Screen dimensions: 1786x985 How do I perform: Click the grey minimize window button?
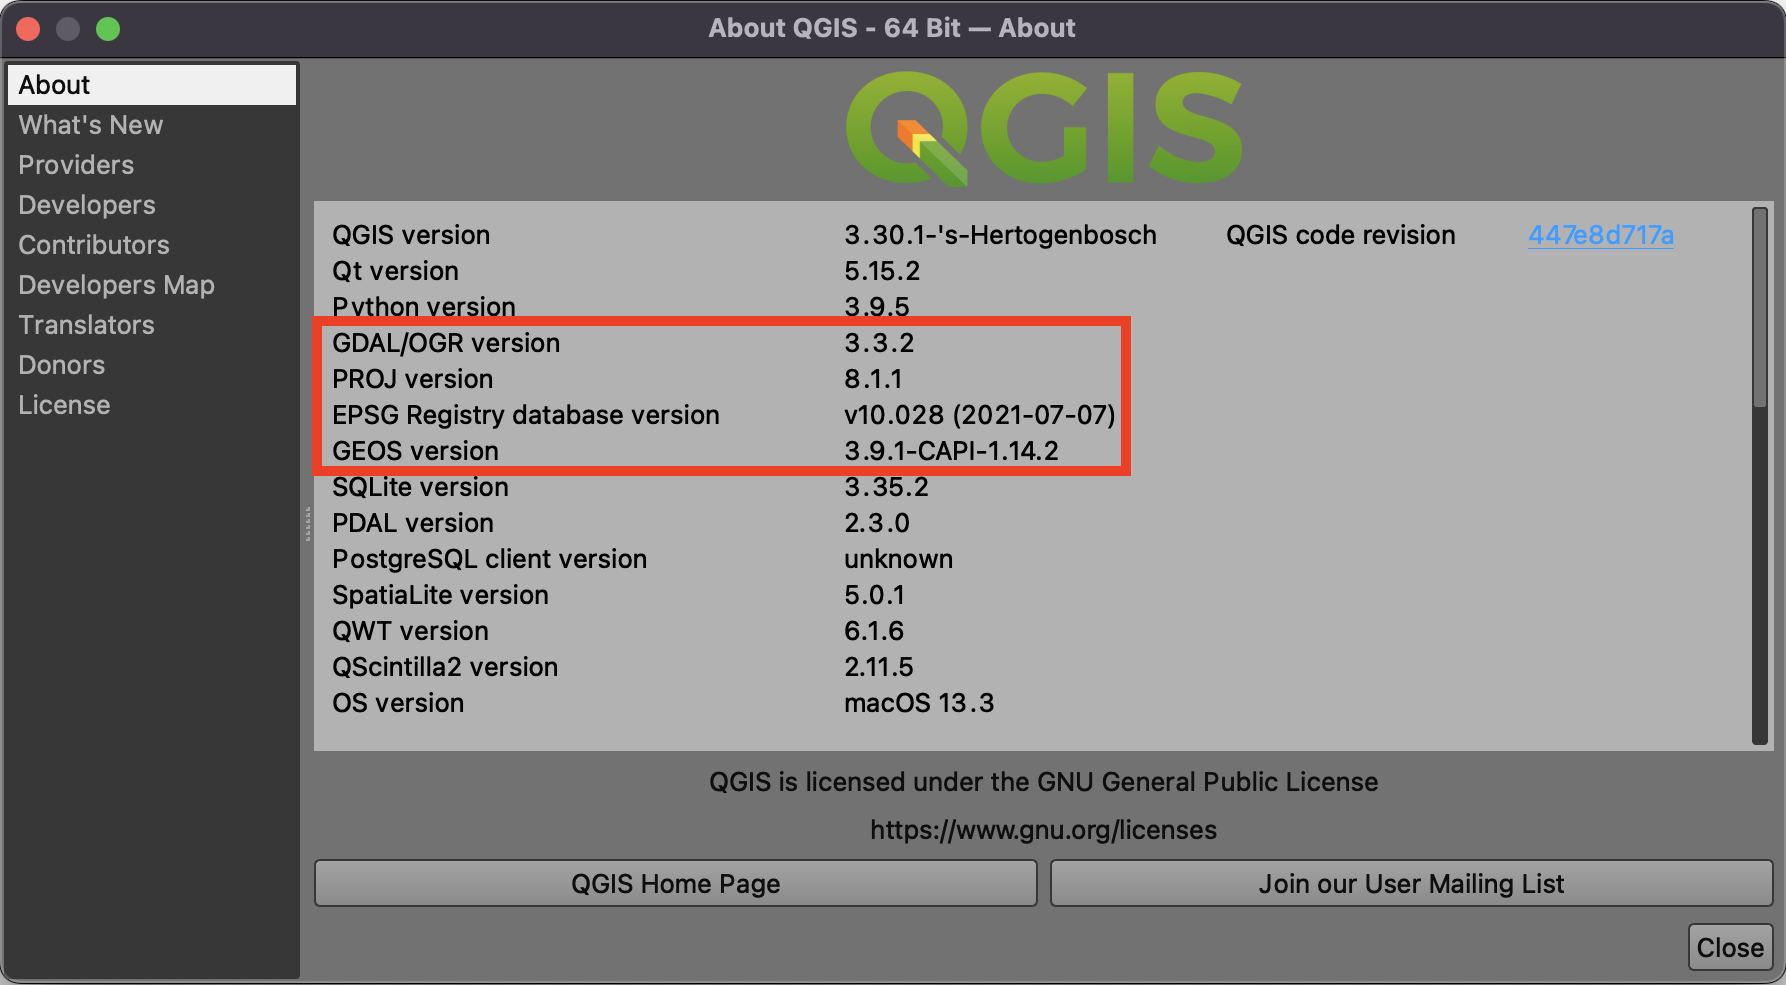coord(68,29)
